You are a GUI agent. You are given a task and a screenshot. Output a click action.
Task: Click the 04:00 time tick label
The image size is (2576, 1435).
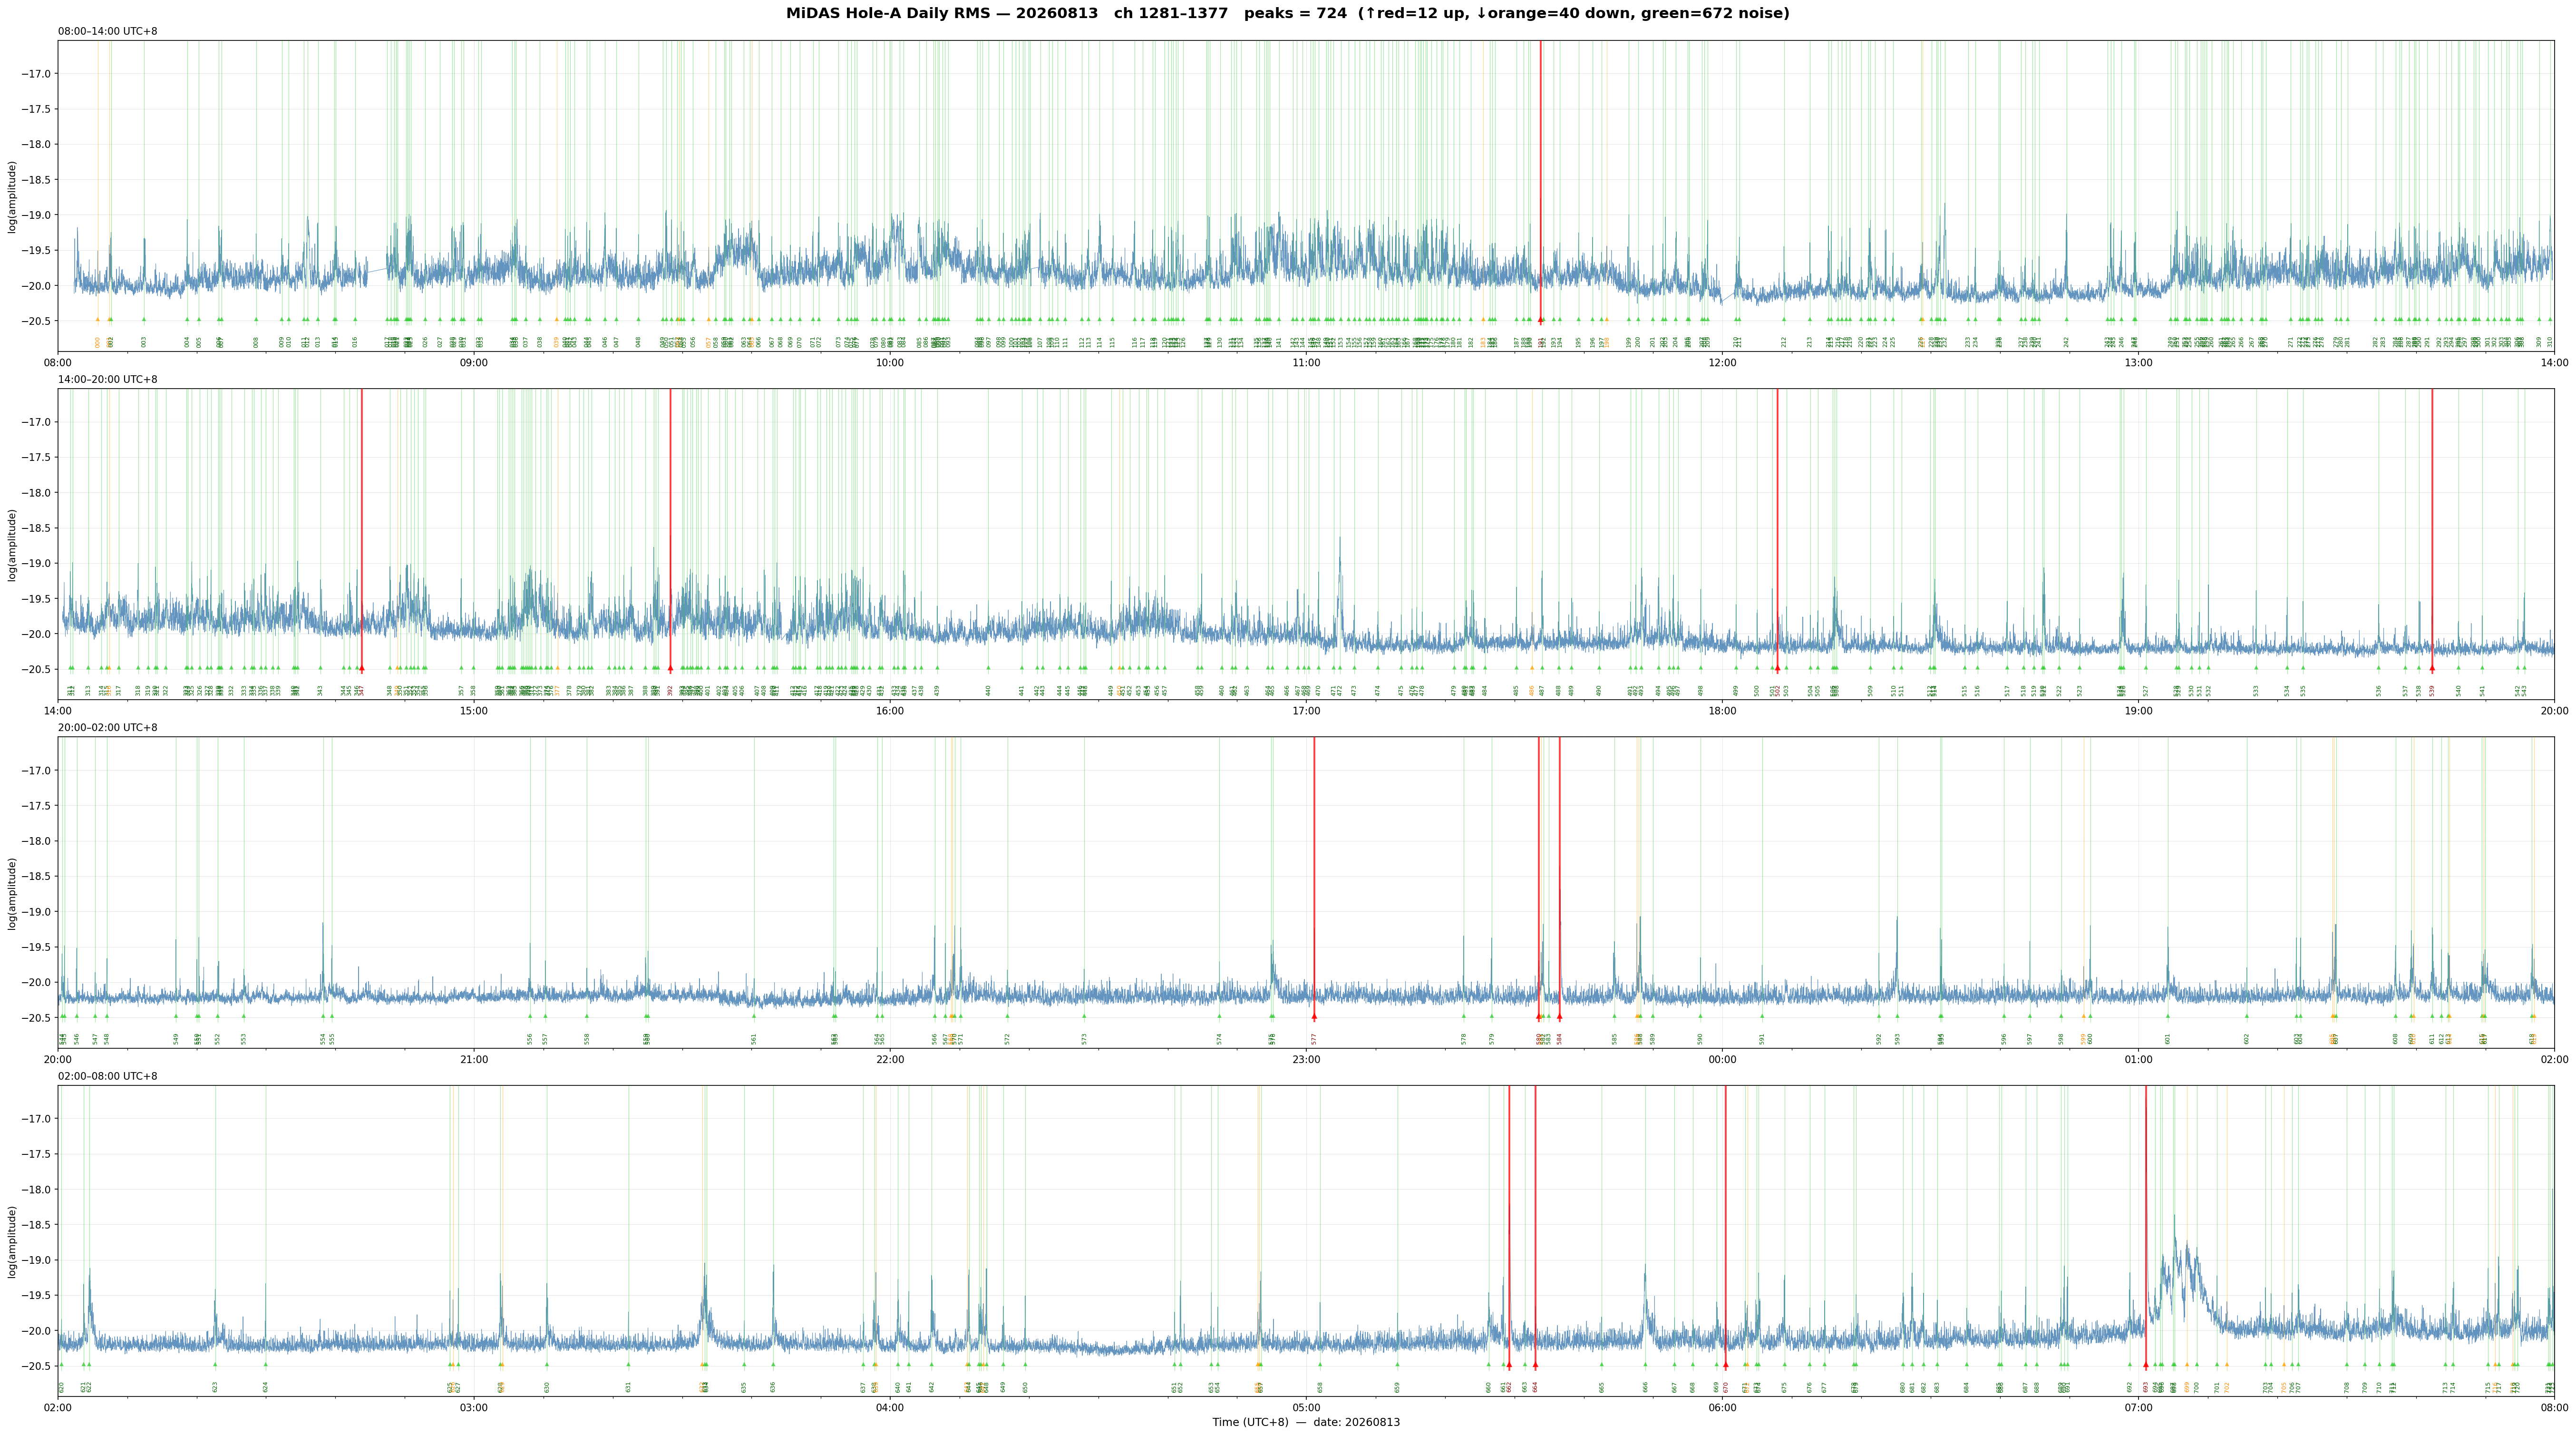[x=890, y=1407]
